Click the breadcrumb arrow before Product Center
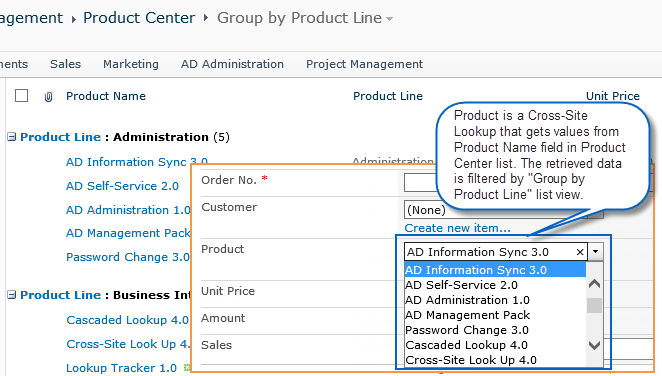The height and width of the screenshot is (376, 662). click(x=74, y=19)
